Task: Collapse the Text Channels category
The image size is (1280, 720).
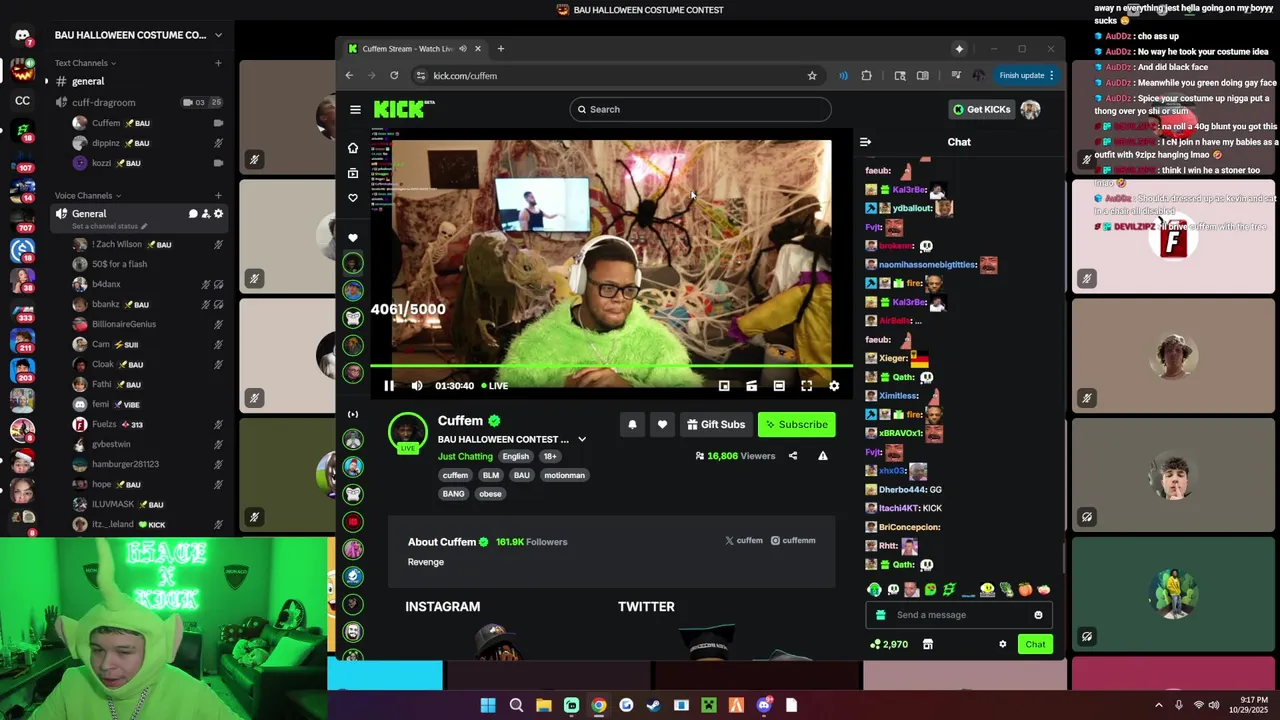Action: pos(85,63)
